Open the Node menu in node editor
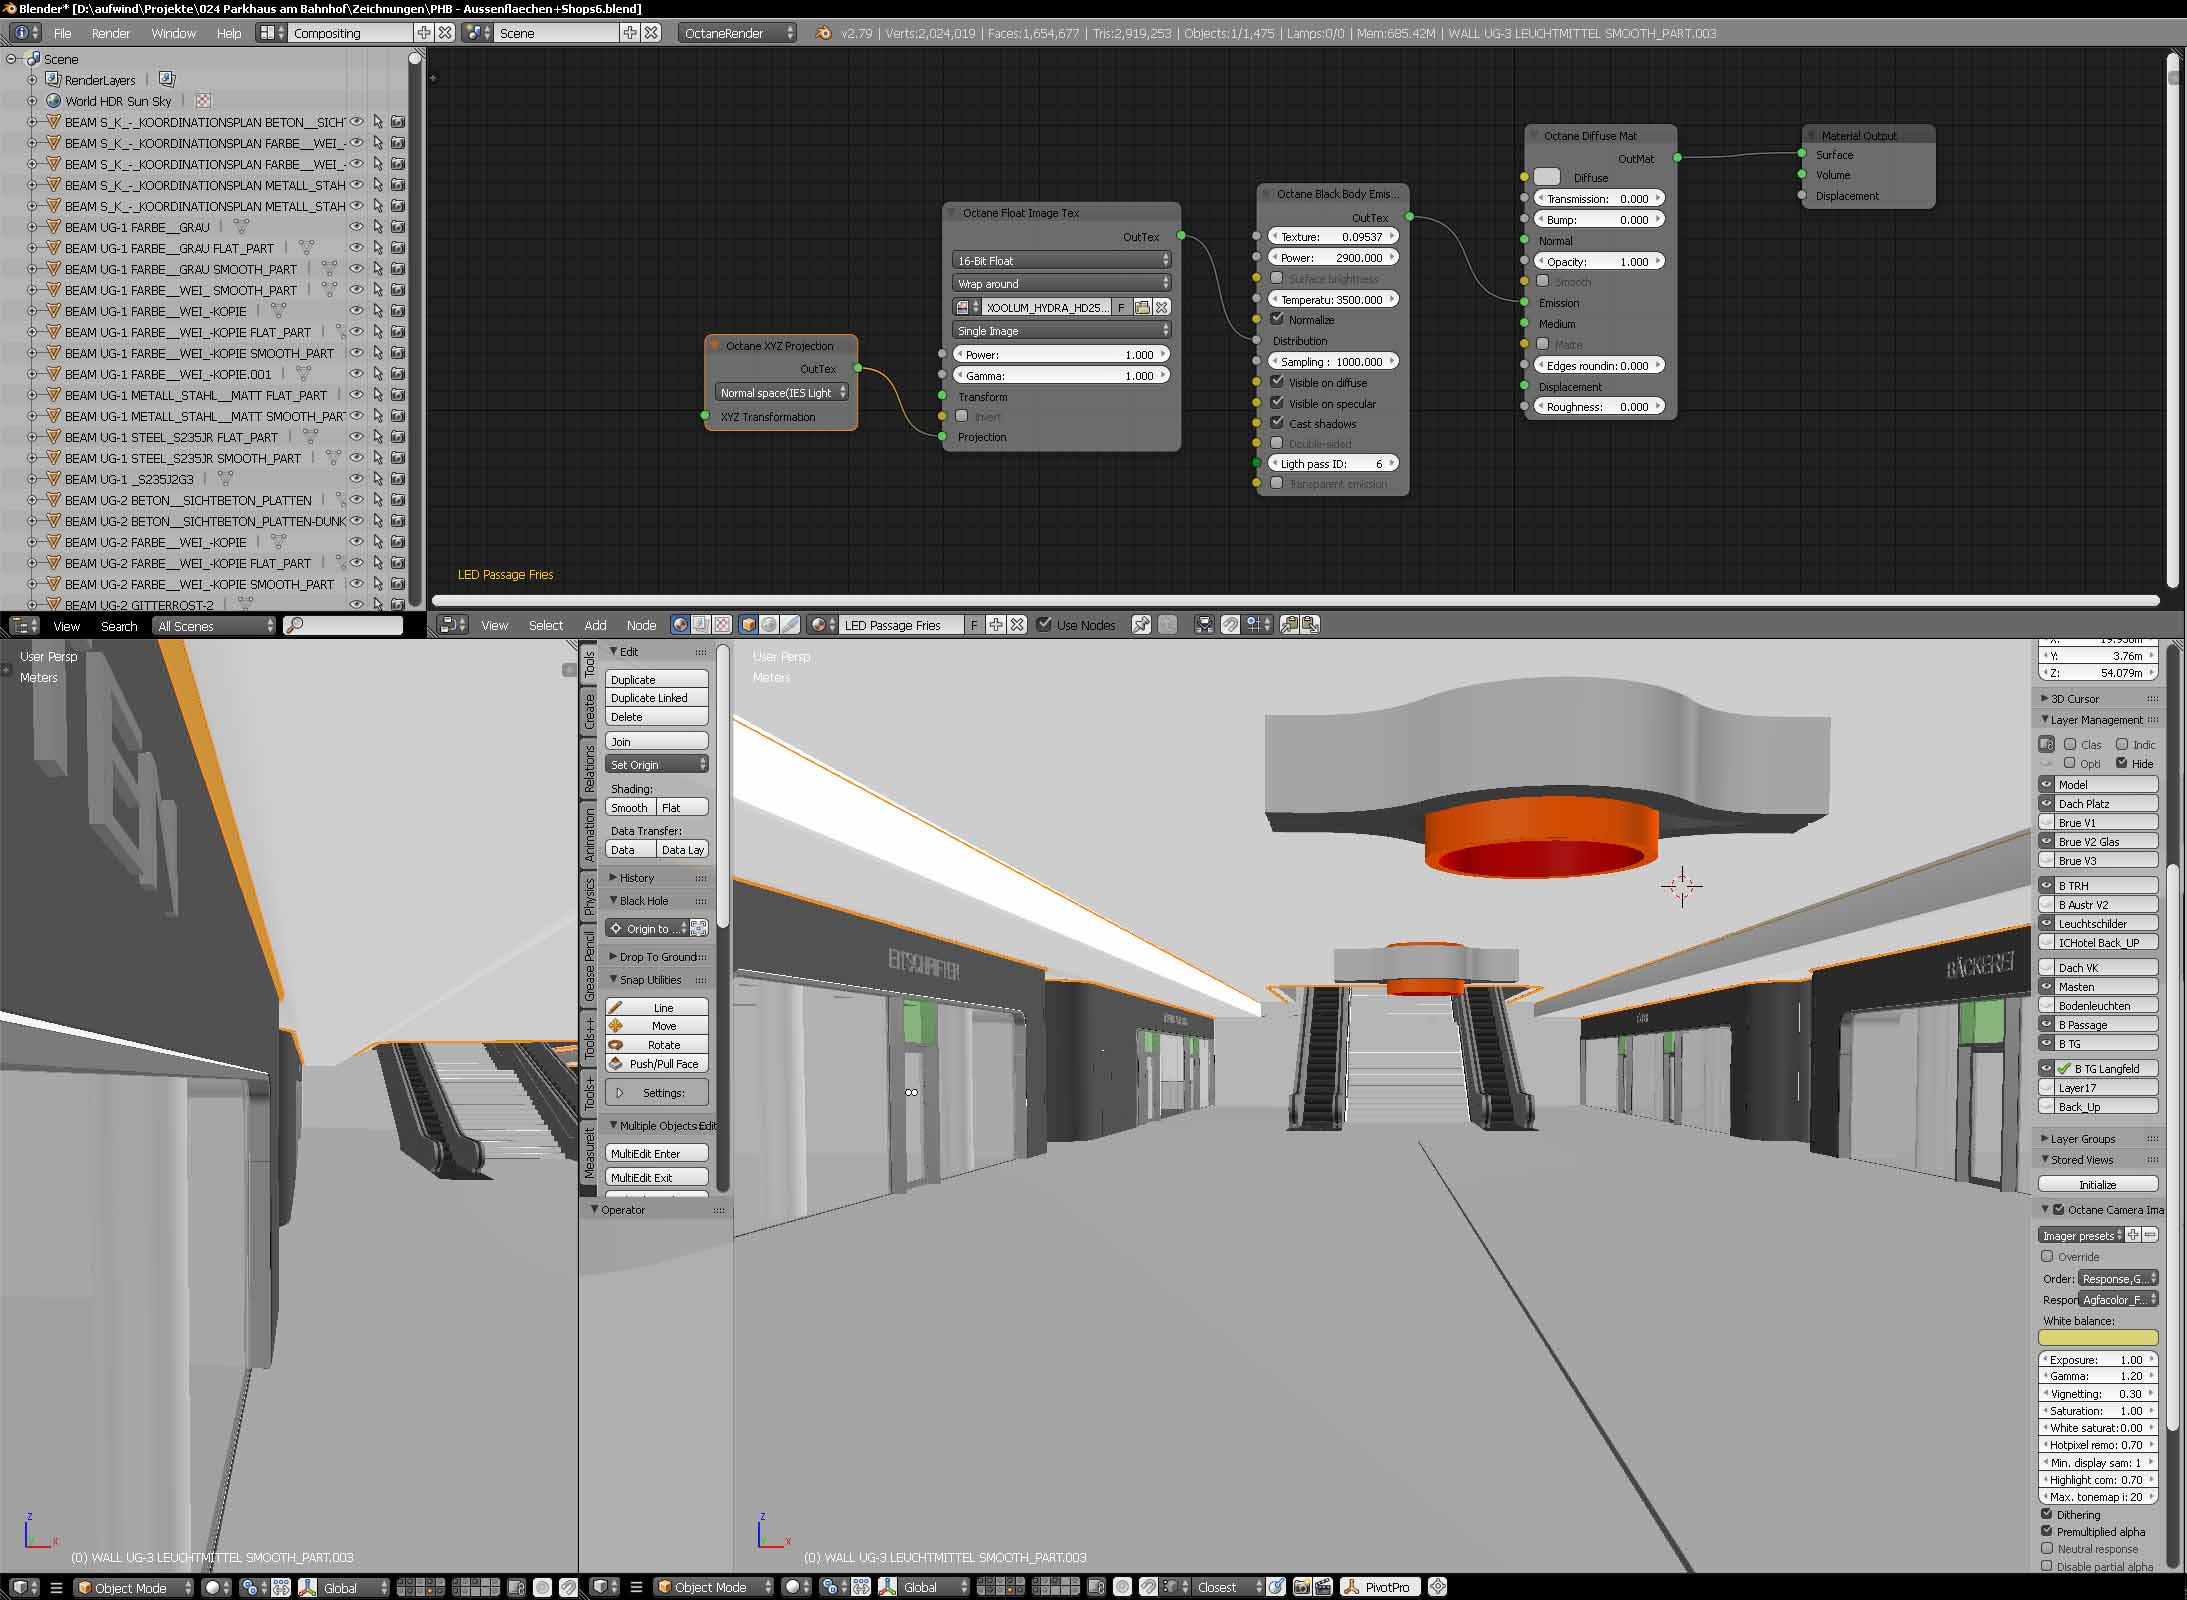 [641, 625]
